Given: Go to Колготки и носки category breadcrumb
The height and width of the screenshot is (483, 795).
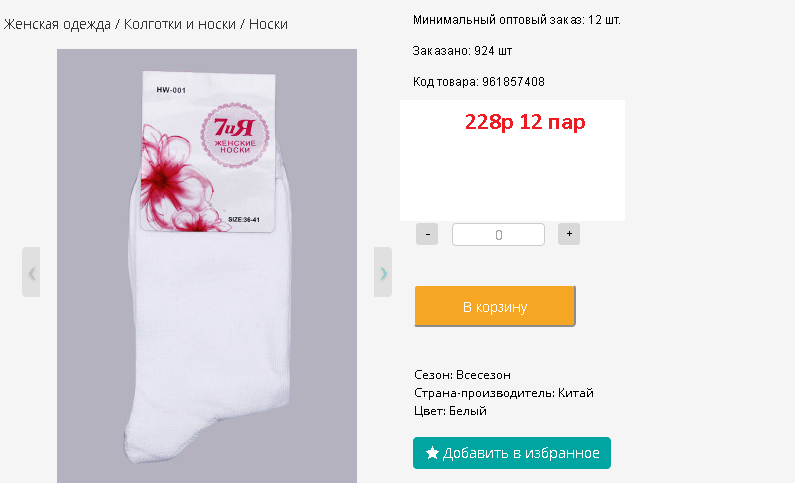Looking at the screenshot, I should (179, 24).
